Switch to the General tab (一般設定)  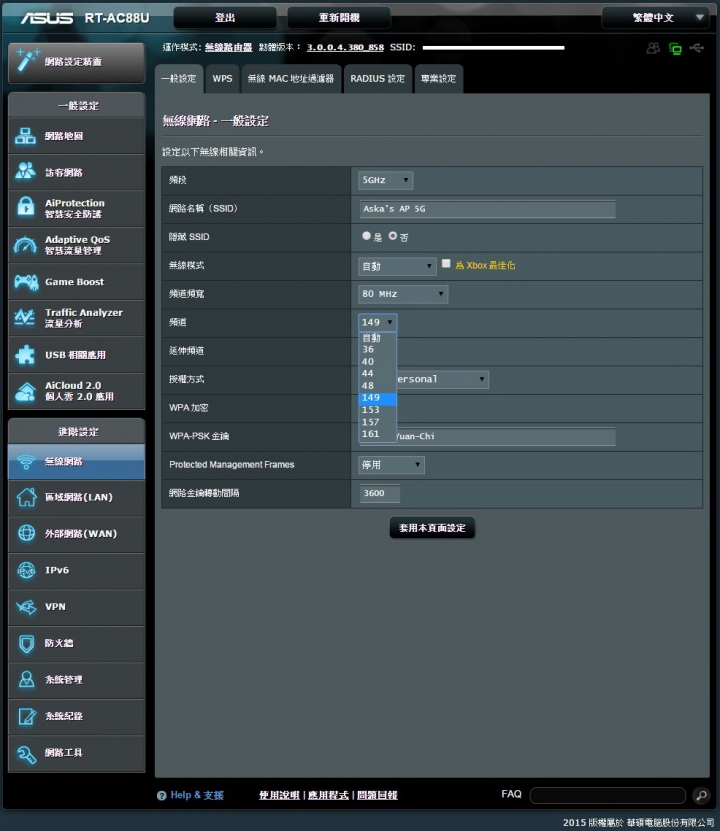(x=179, y=78)
